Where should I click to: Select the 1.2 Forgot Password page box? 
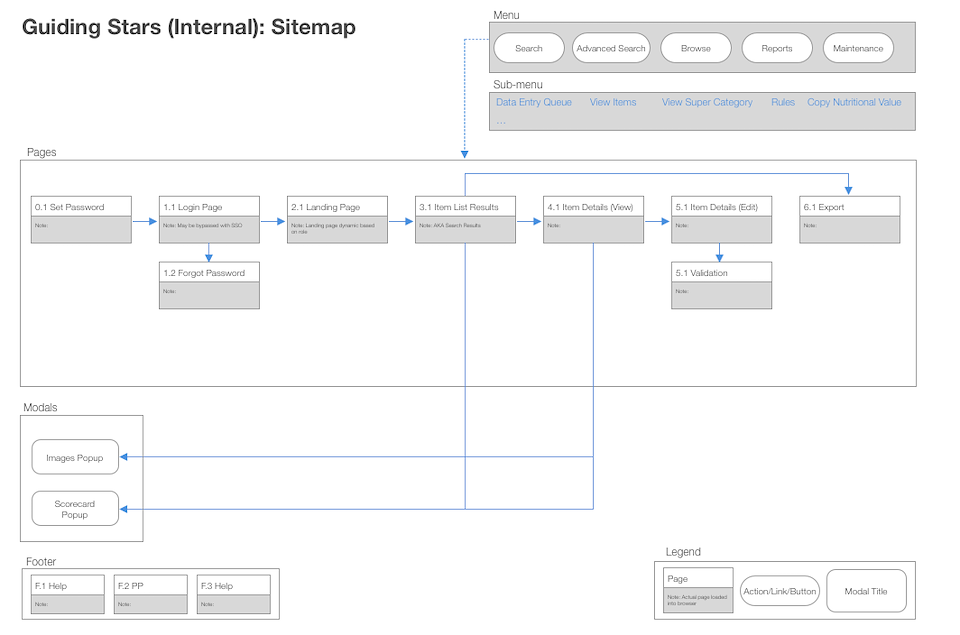click(x=209, y=285)
